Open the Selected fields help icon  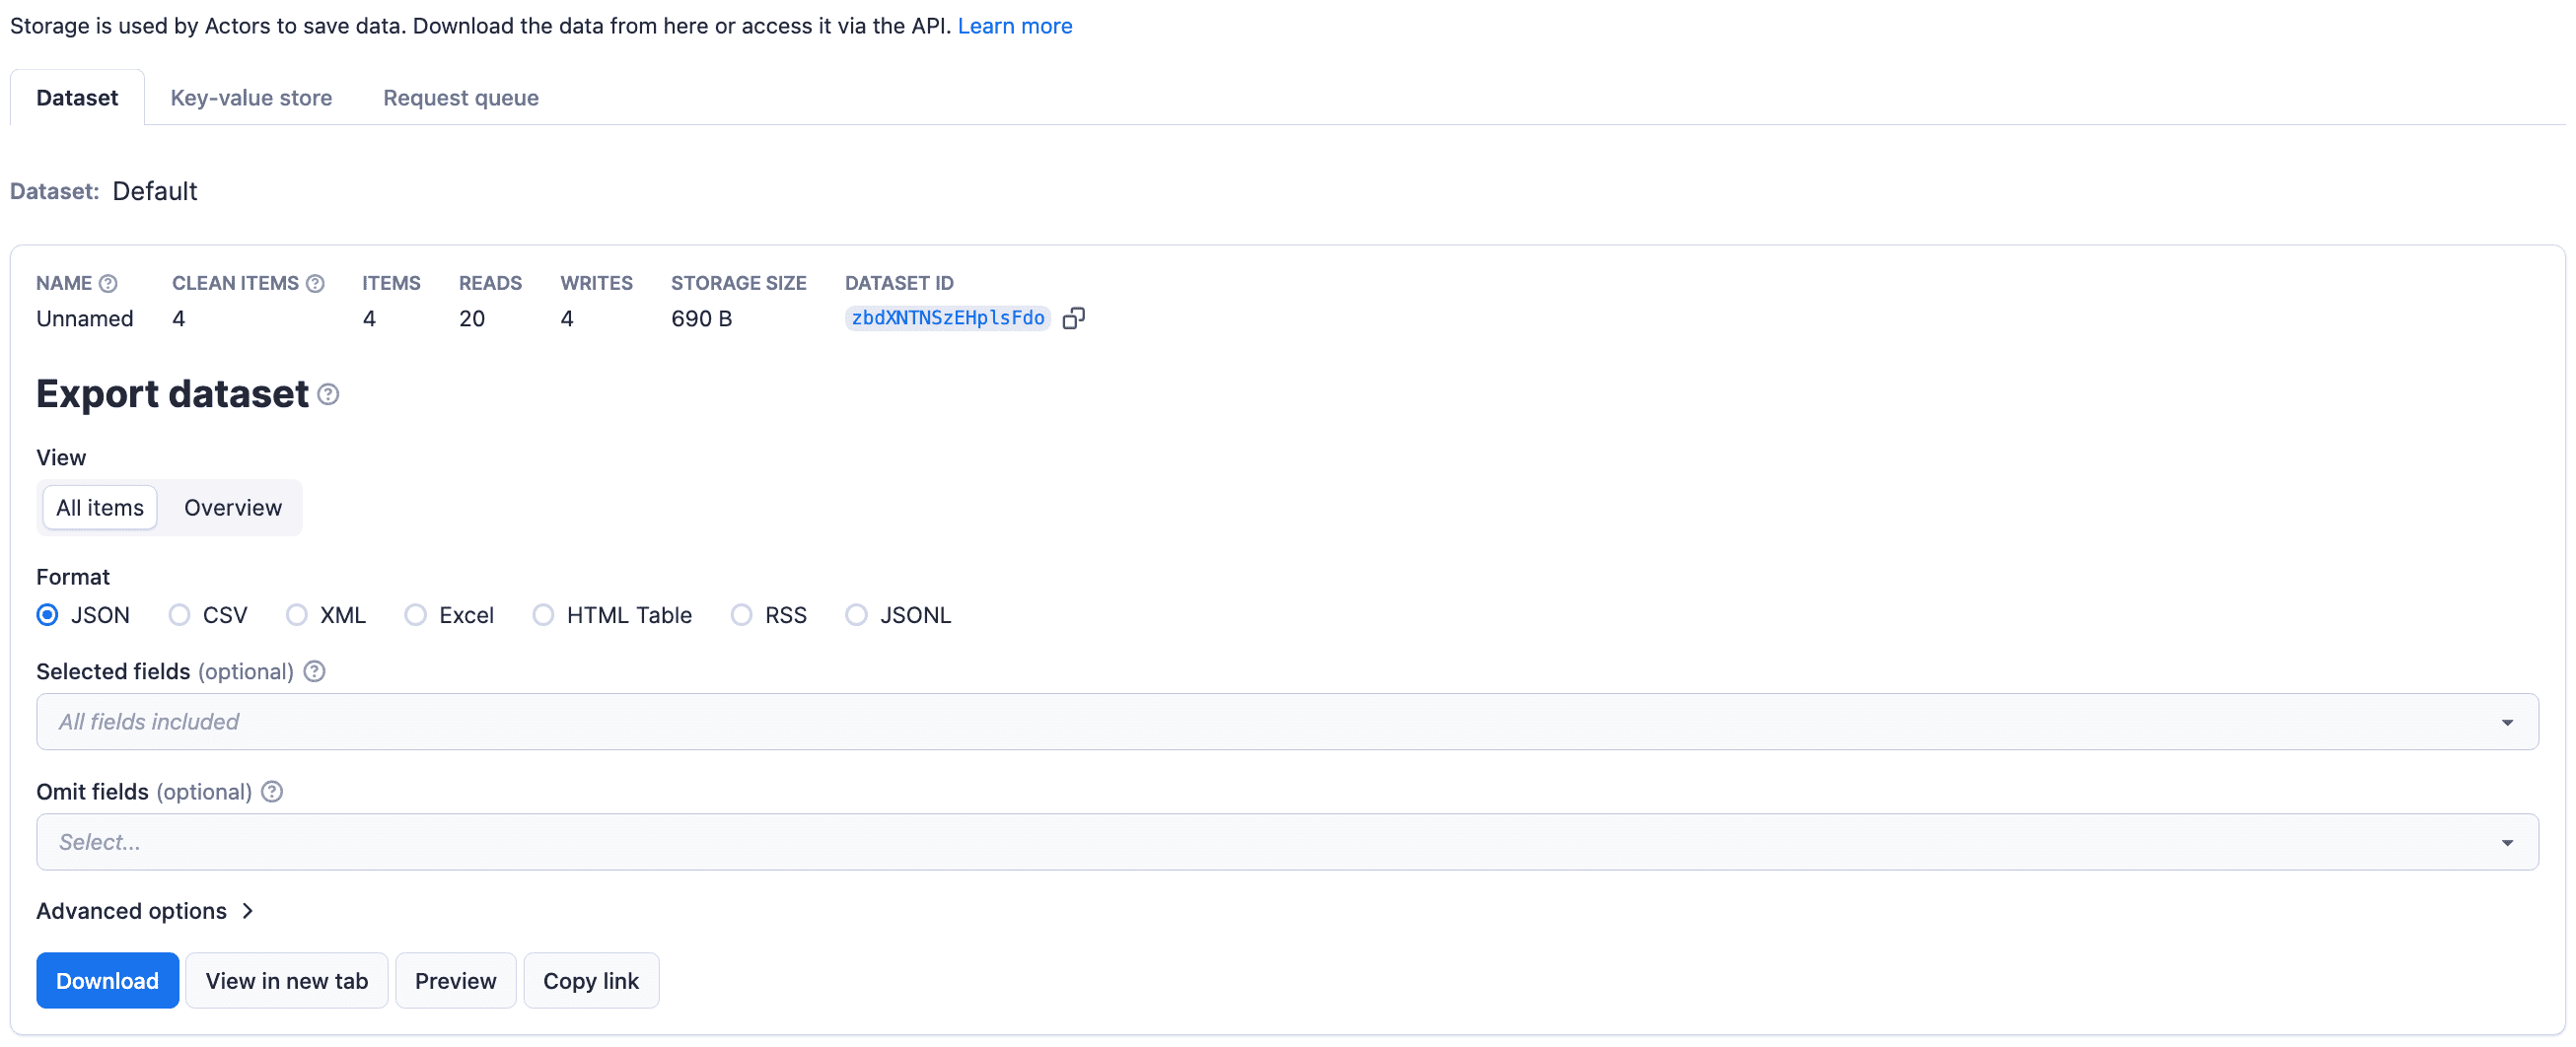pyautogui.click(x=313, y=671)
